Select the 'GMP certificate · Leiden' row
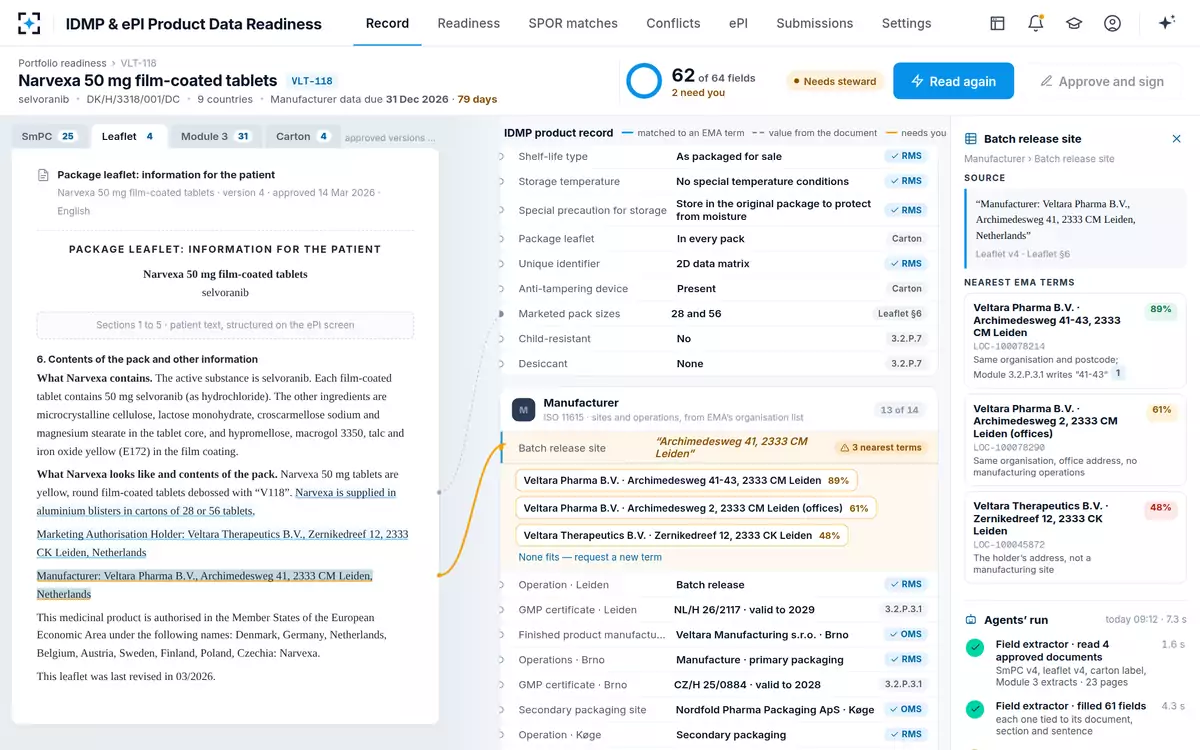 [719, 609]
